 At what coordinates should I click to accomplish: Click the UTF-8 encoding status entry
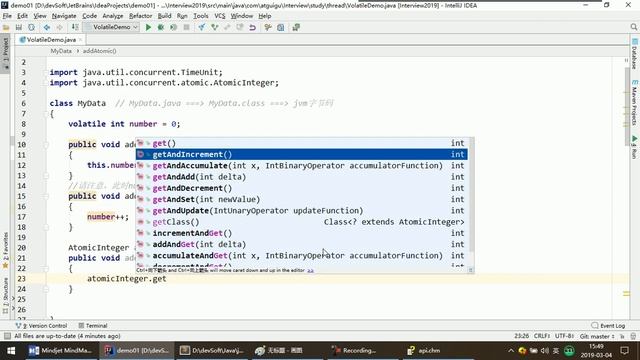(x=565, y=336)
